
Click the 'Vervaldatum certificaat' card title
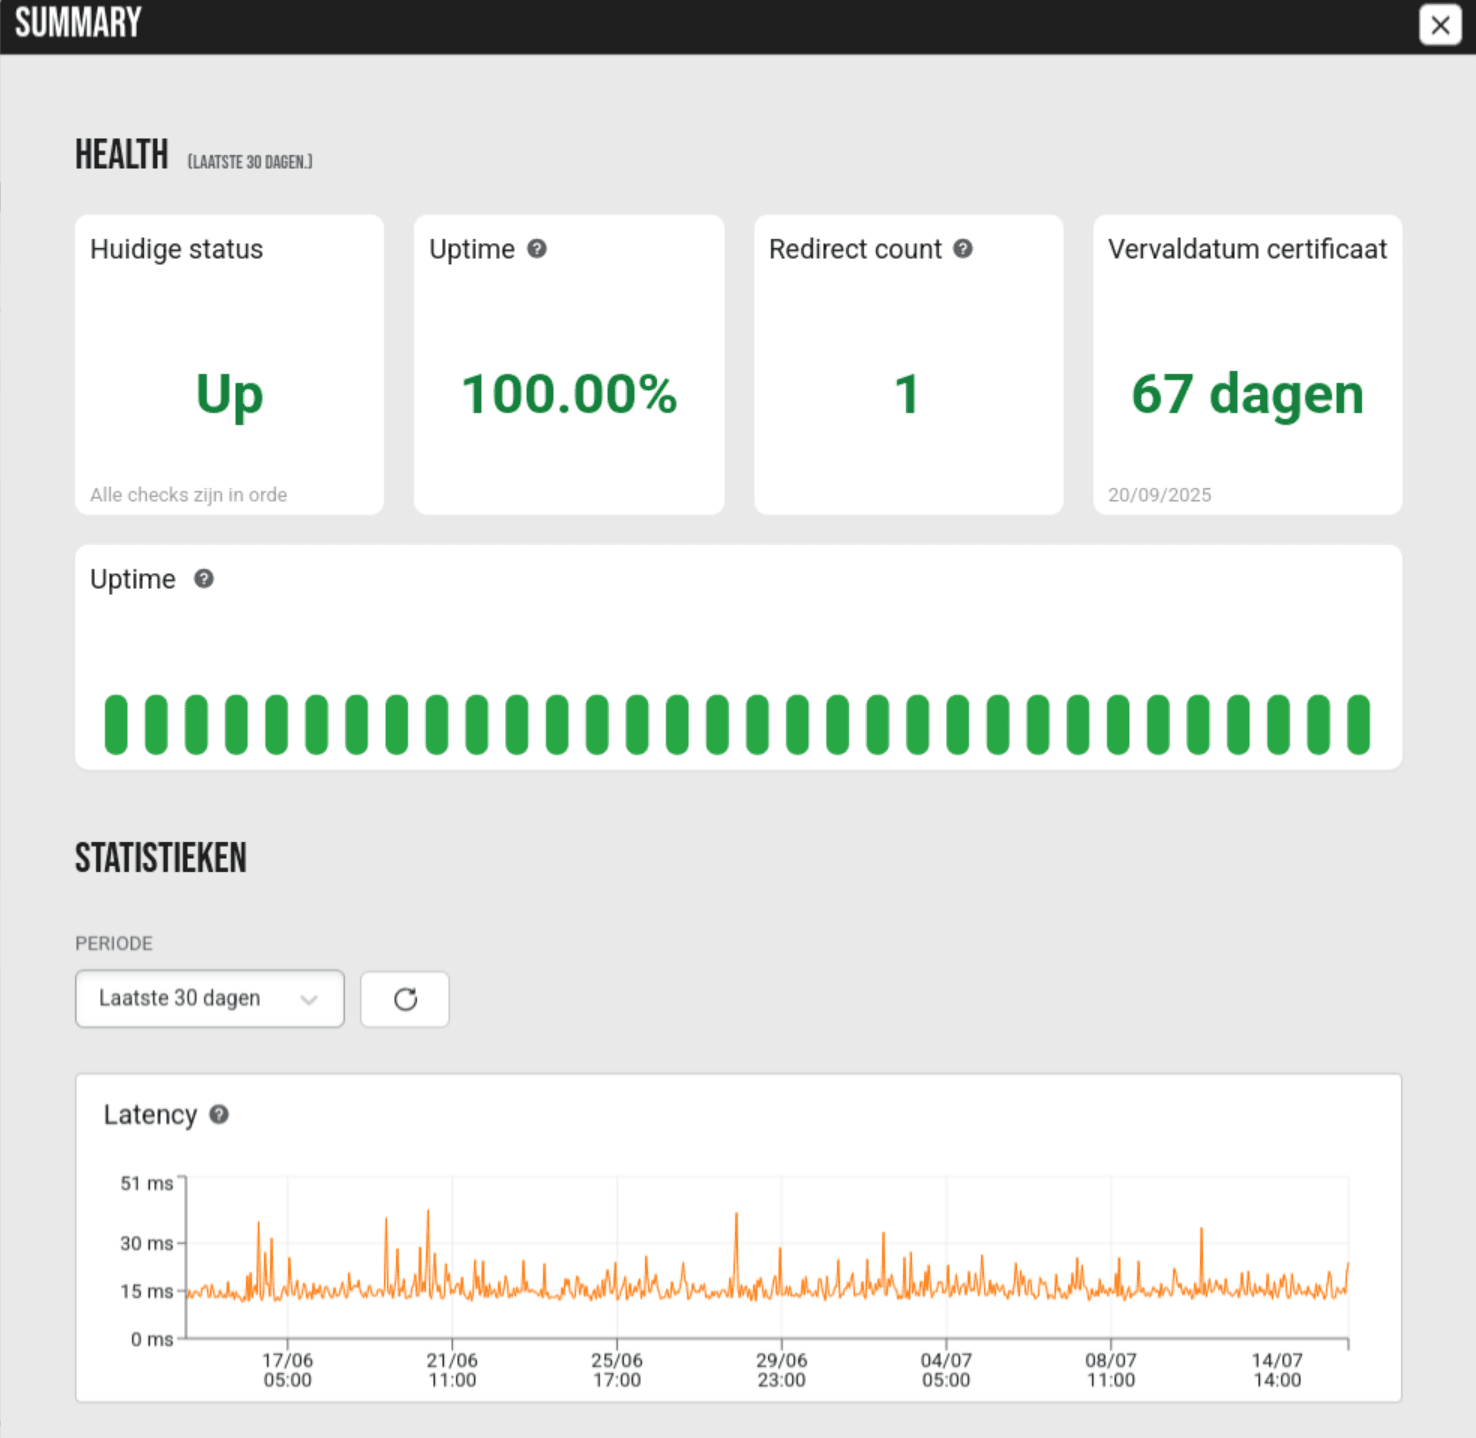1247,249
